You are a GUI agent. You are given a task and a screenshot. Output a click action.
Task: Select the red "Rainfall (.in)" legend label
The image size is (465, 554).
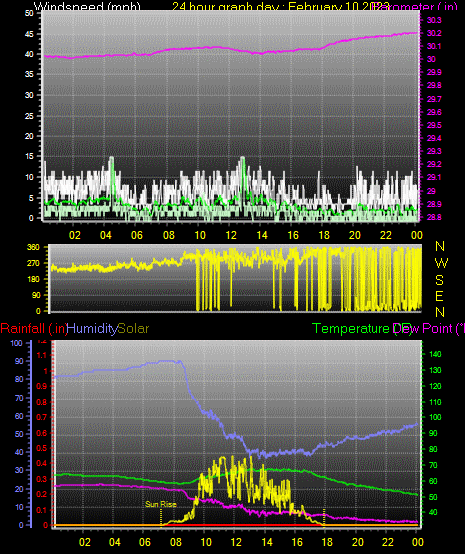coord(34,329)
